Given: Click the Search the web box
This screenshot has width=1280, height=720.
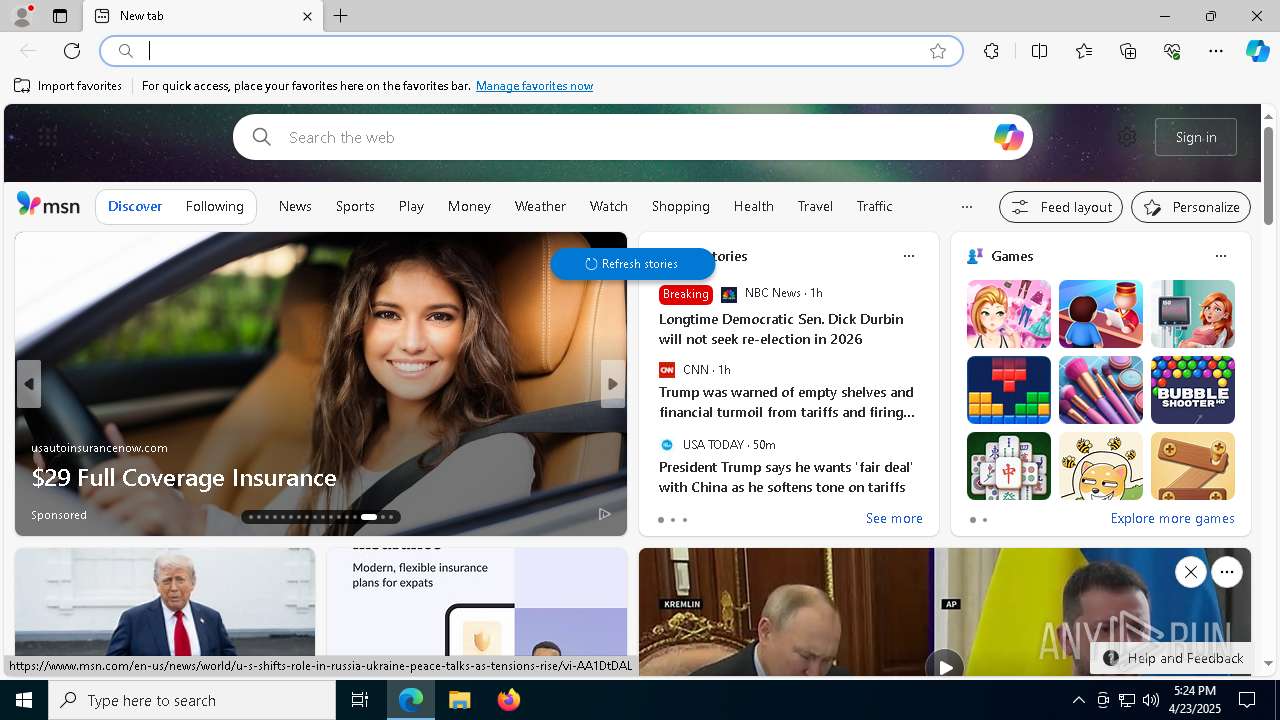Looking at the screenshot, I should (x=632, y=137).
